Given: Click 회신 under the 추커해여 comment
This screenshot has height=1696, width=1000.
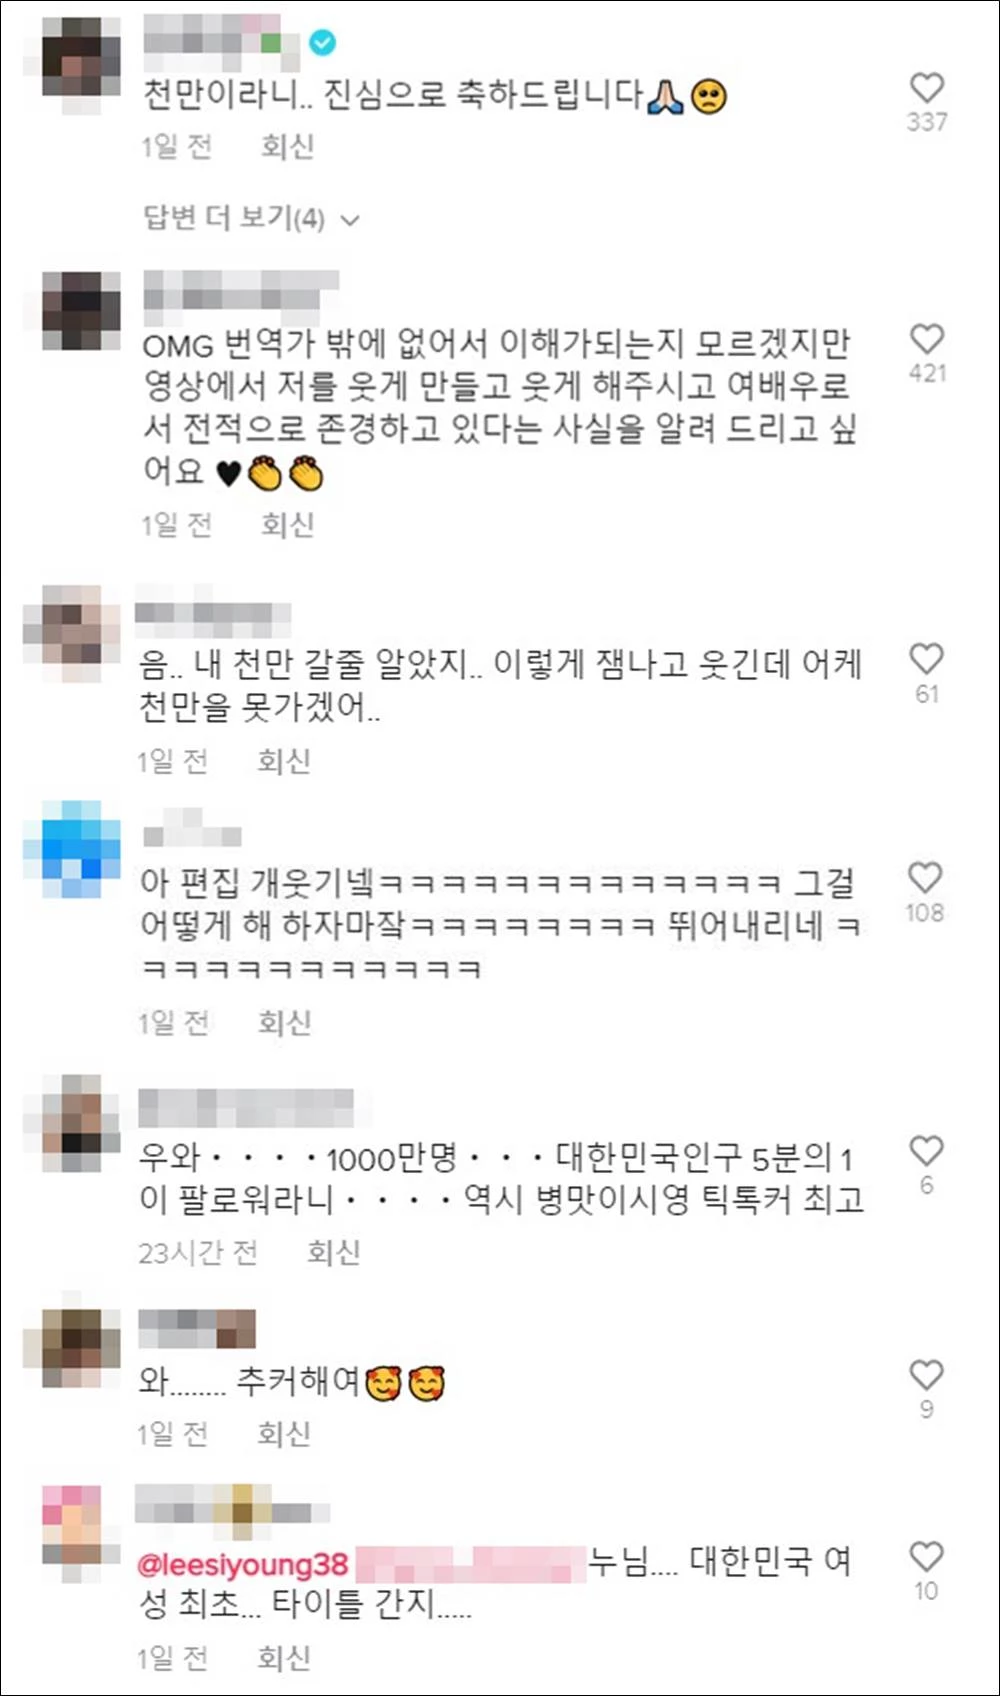Looking at the screenshot, I should 284,1434.
